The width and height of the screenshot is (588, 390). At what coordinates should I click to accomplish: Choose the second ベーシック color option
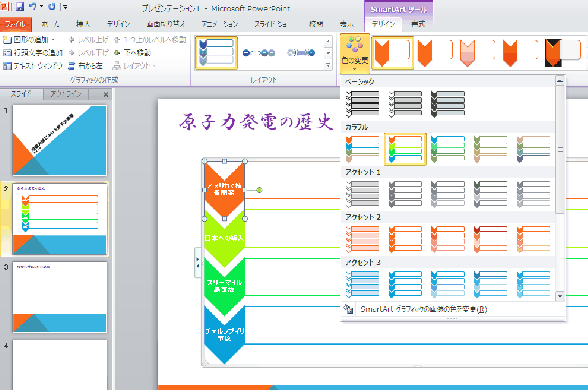pyautogui.click(x=405, y=104)
